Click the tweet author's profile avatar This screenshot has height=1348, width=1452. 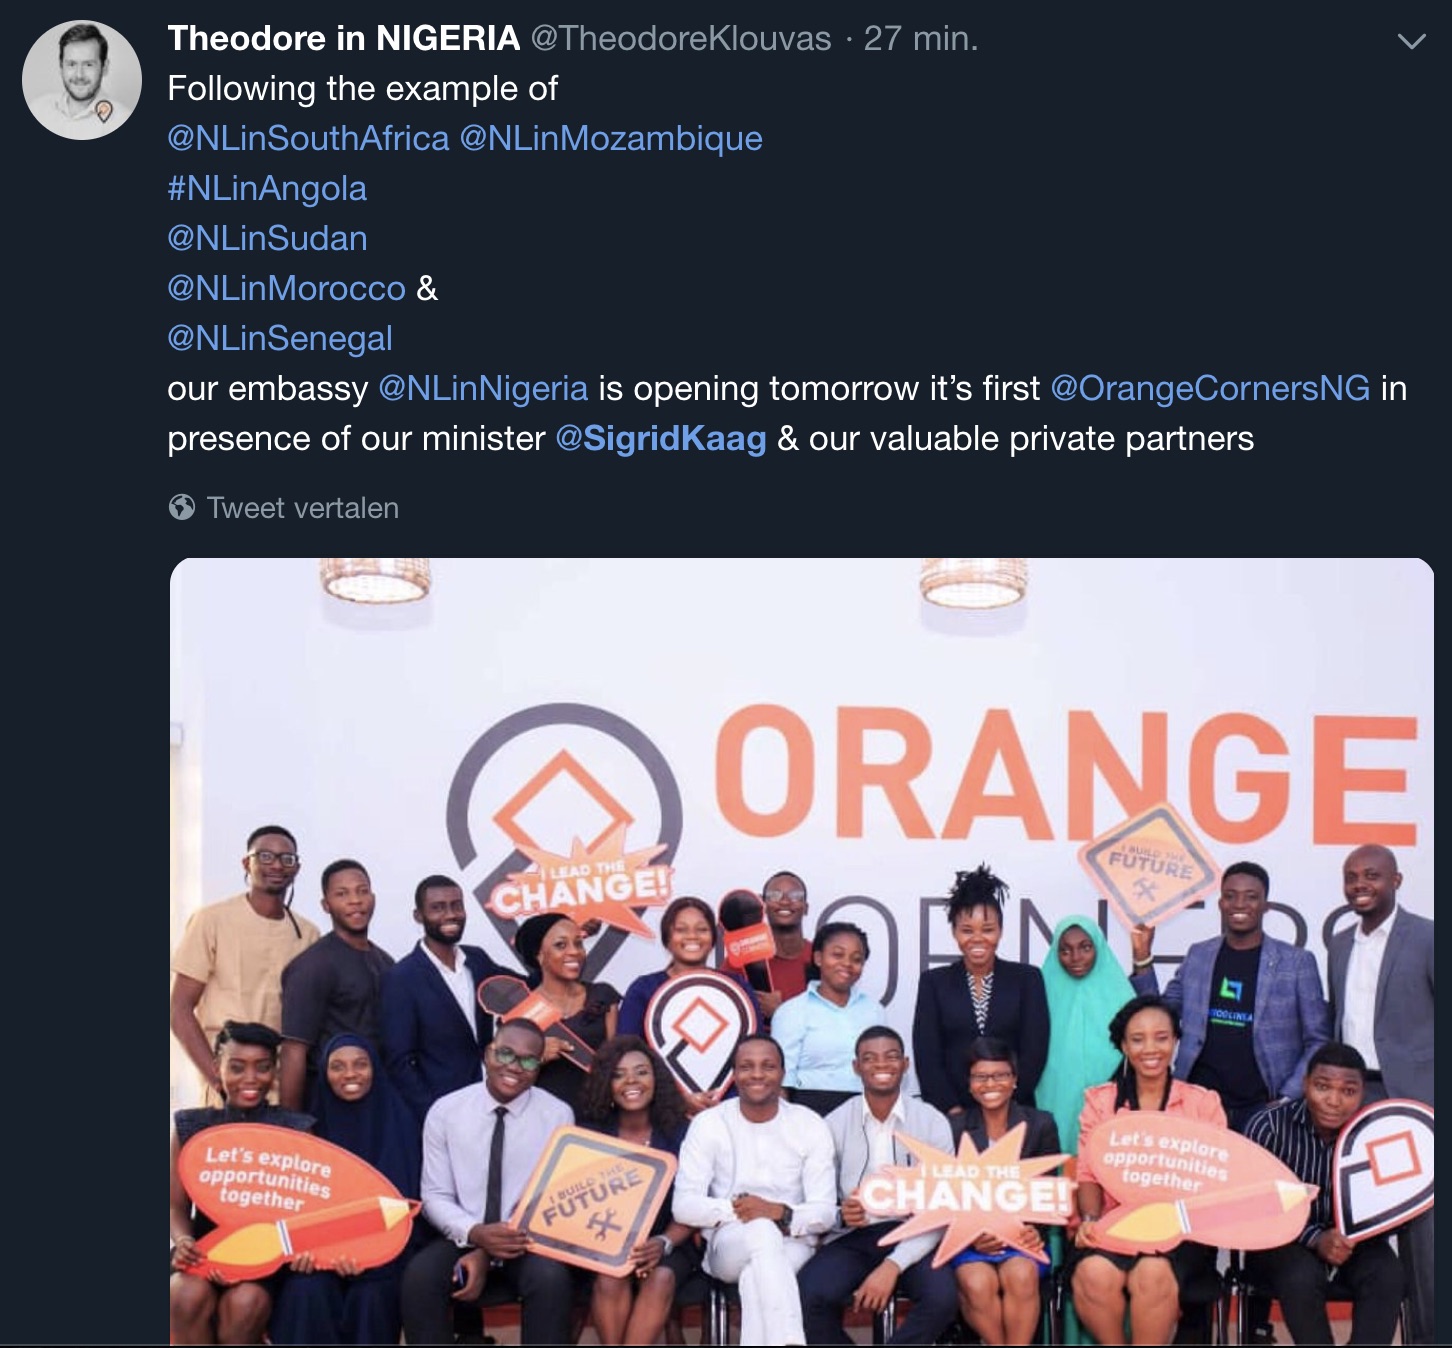82,80
